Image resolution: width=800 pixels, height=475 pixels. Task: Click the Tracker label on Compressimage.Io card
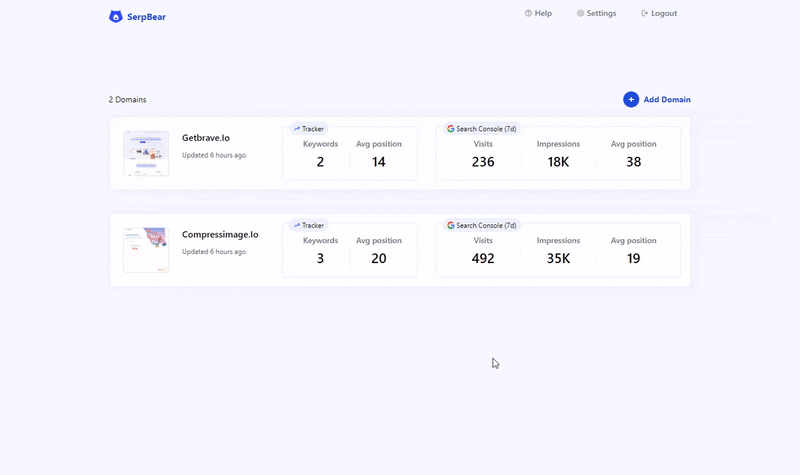pos(313,226)
